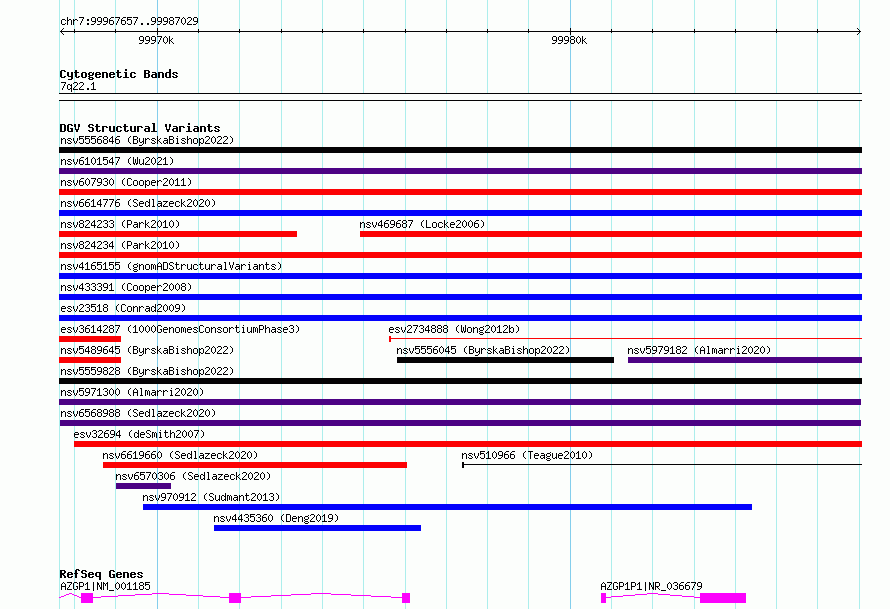This screenshot has height=609, width=890.
Task: Select esv32694 (deSmith2007) label
Action: coord(139,434)
